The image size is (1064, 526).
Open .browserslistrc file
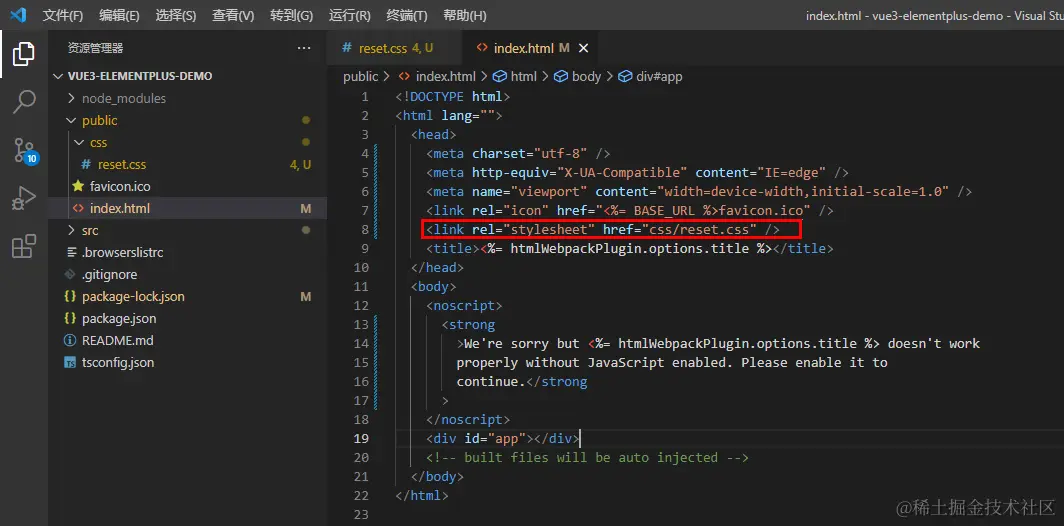[188, 252]
